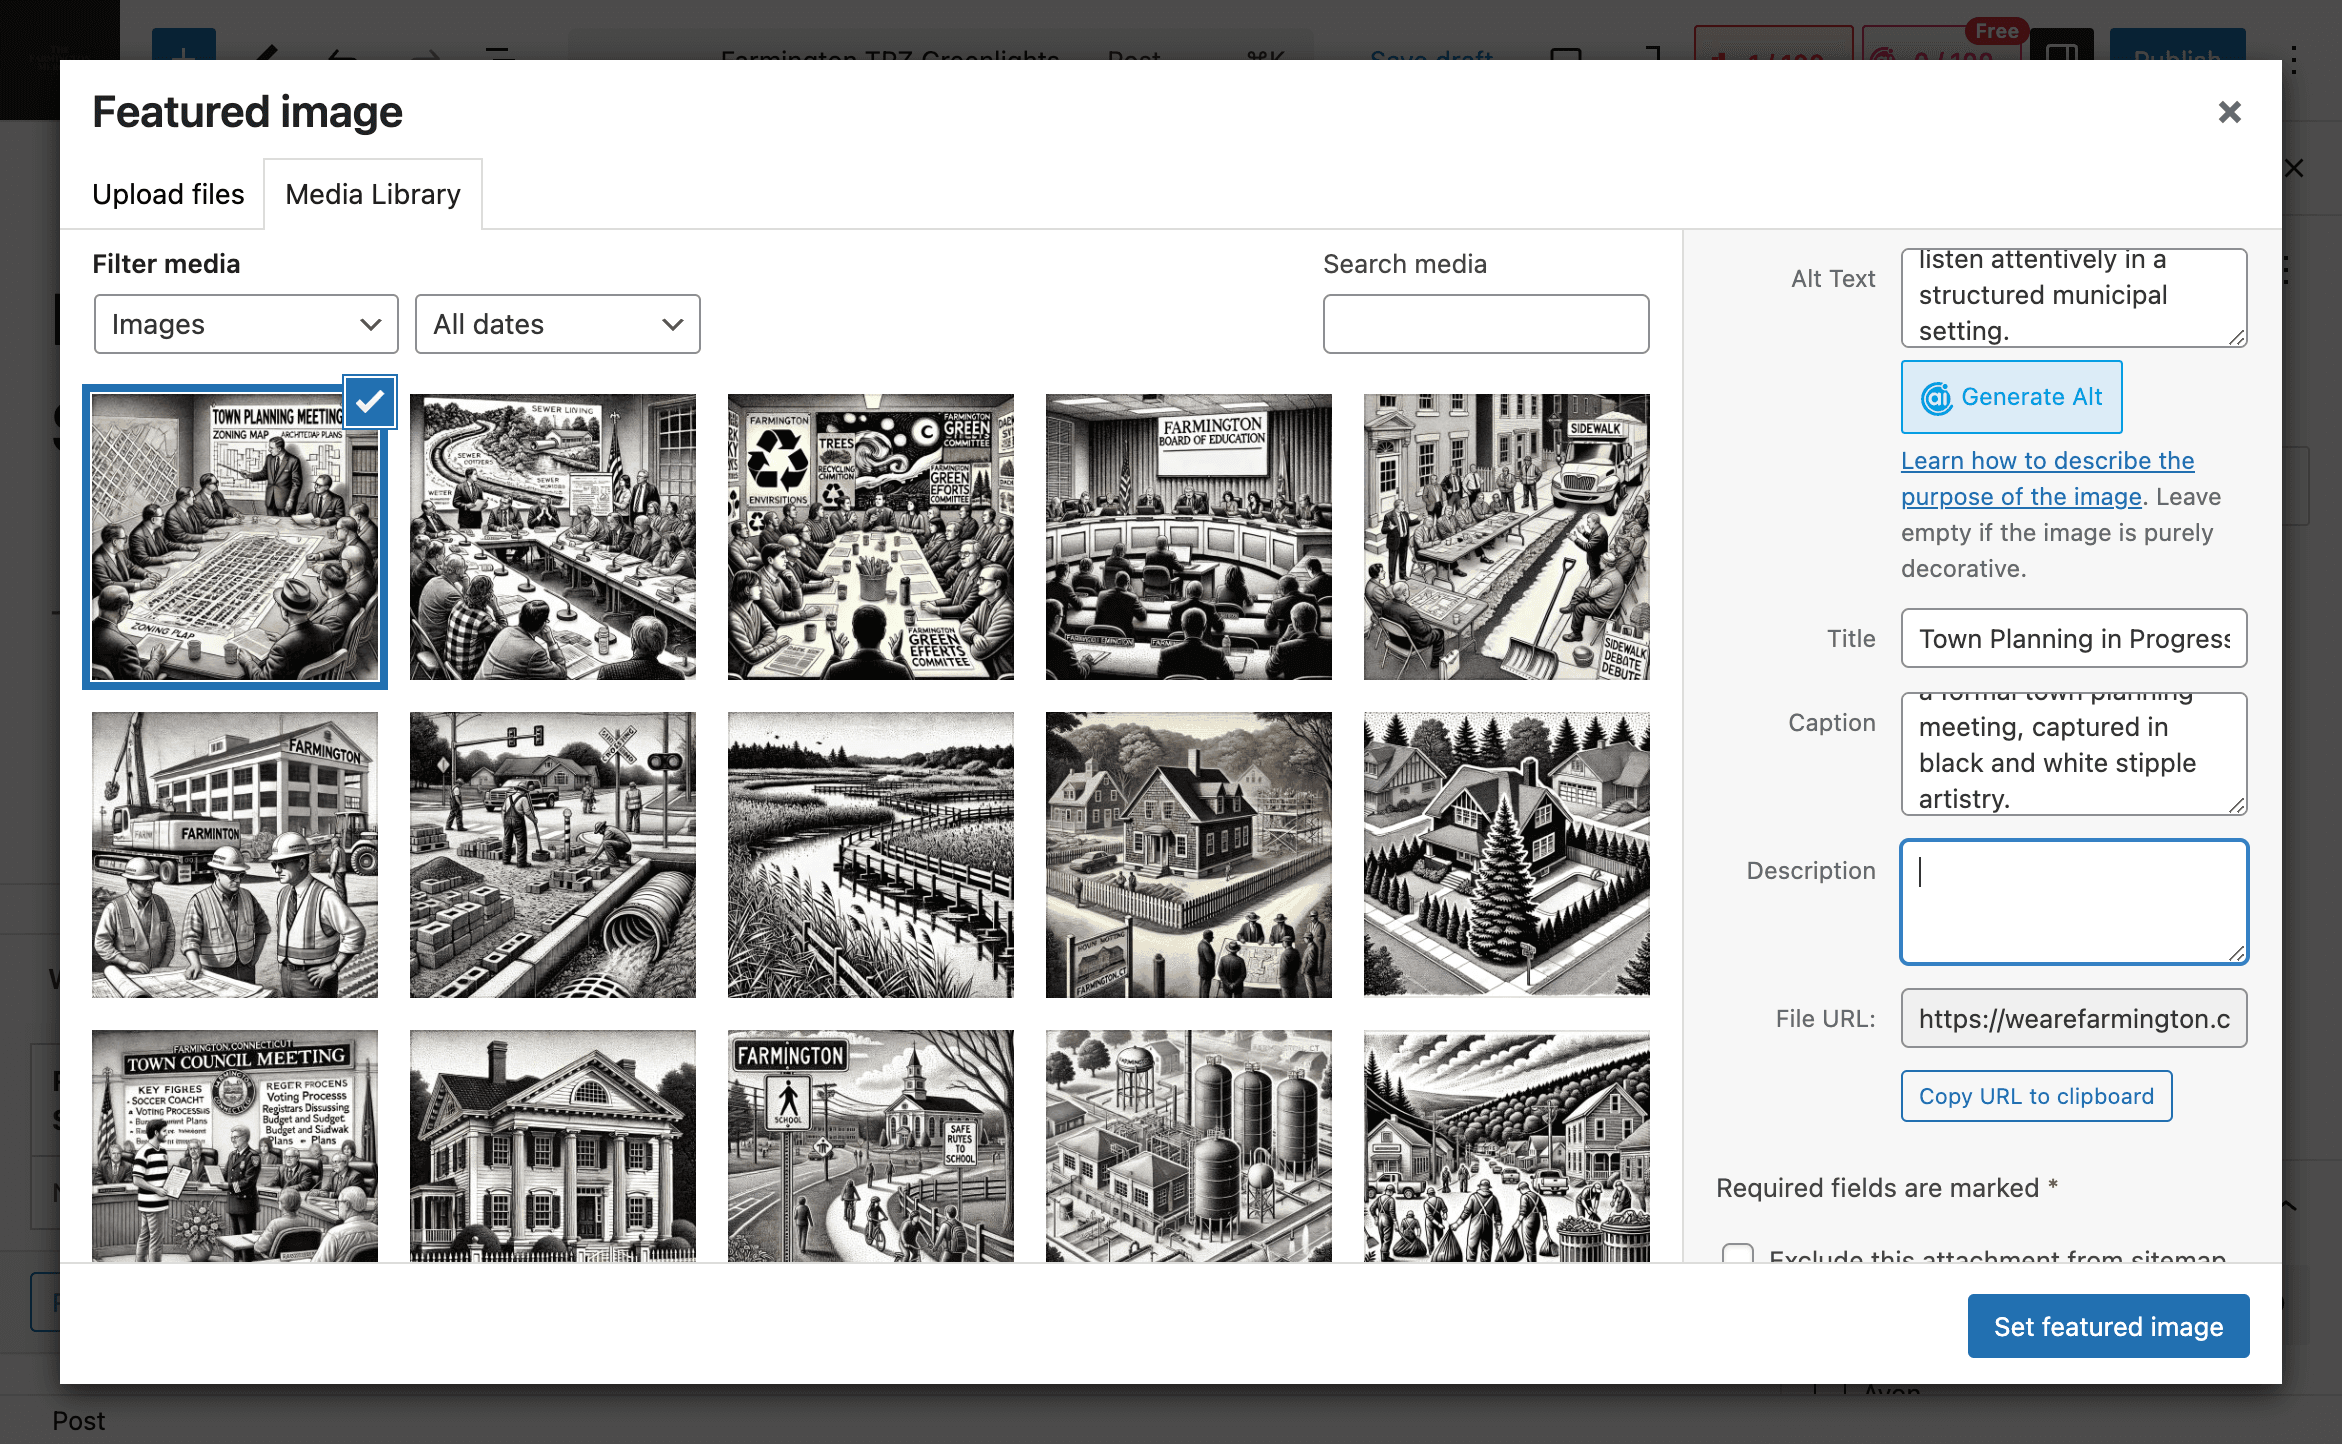This screenshot has width=2342, height=1444.
Task: Open the Learn how to describe the purpose link
Action: 2047,478
